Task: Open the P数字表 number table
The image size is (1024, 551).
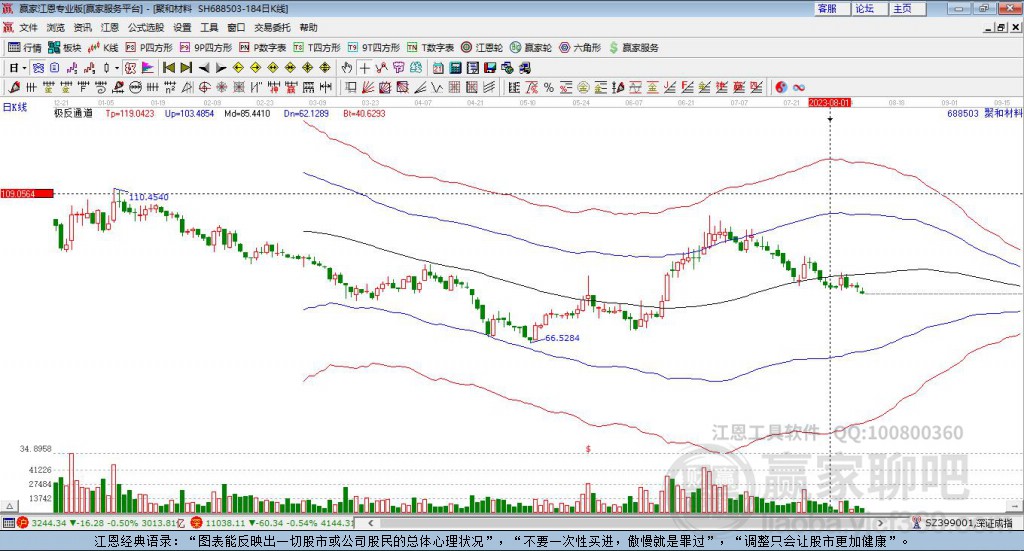Action: coord(263,48)
